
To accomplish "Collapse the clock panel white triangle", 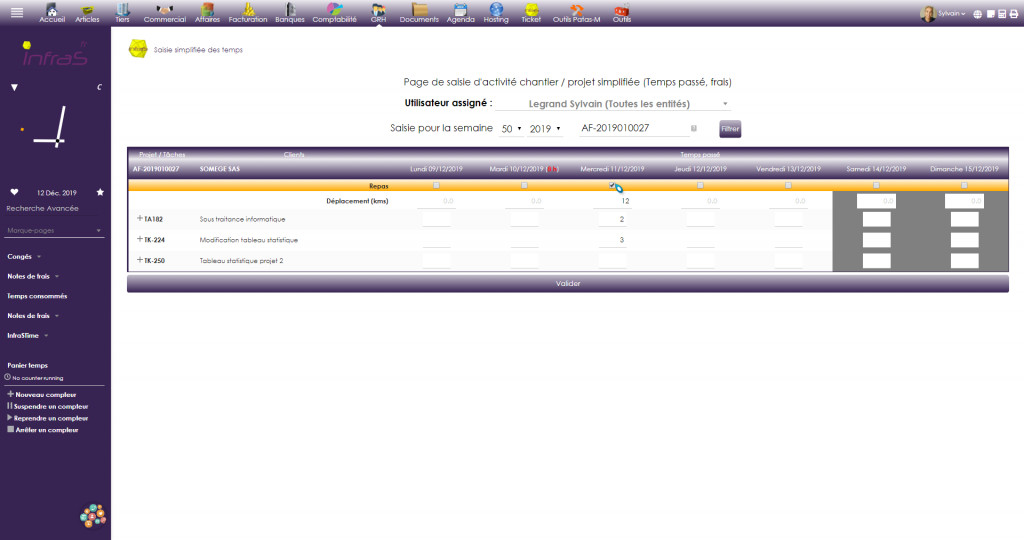I will (14, 87).
